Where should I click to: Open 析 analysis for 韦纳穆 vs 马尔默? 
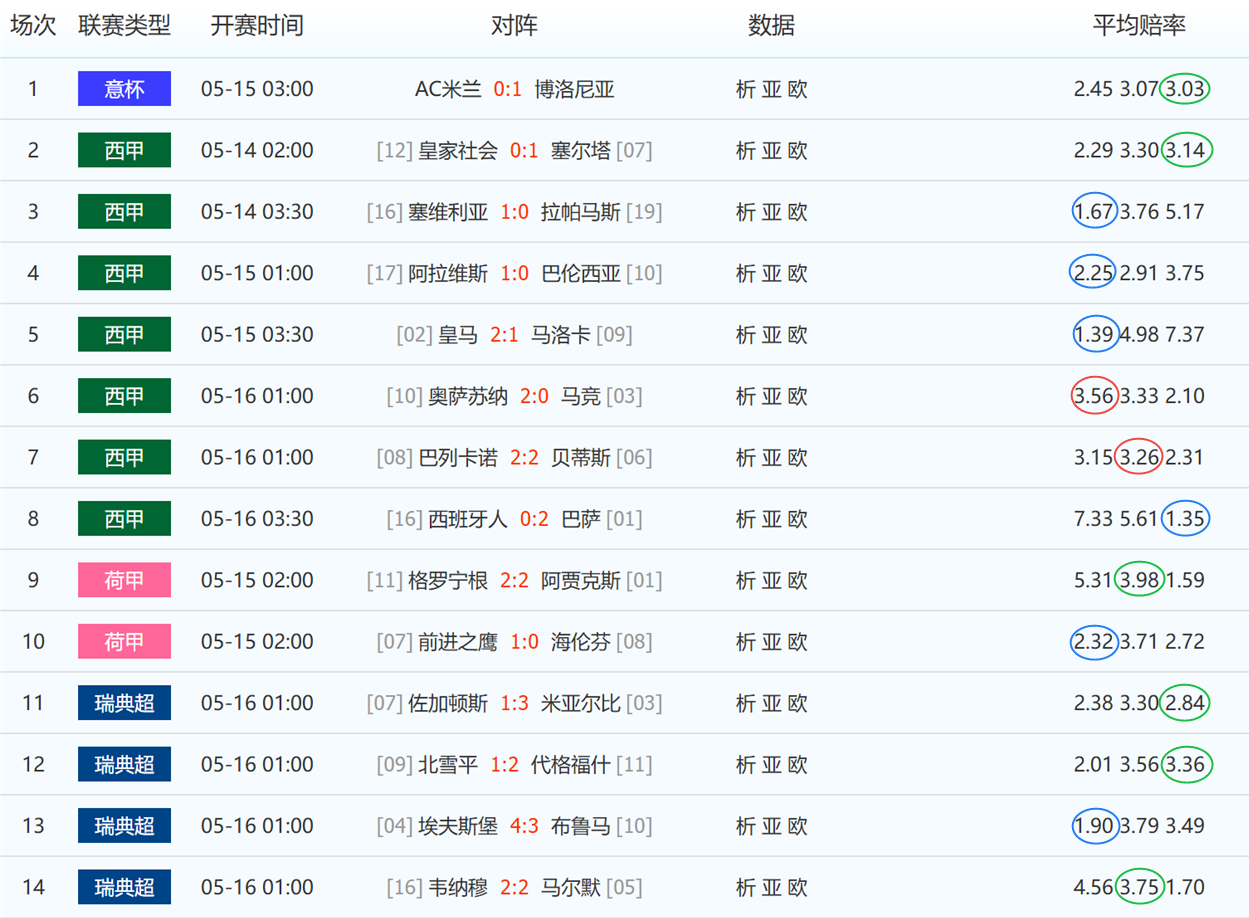(x=745, y=887)
